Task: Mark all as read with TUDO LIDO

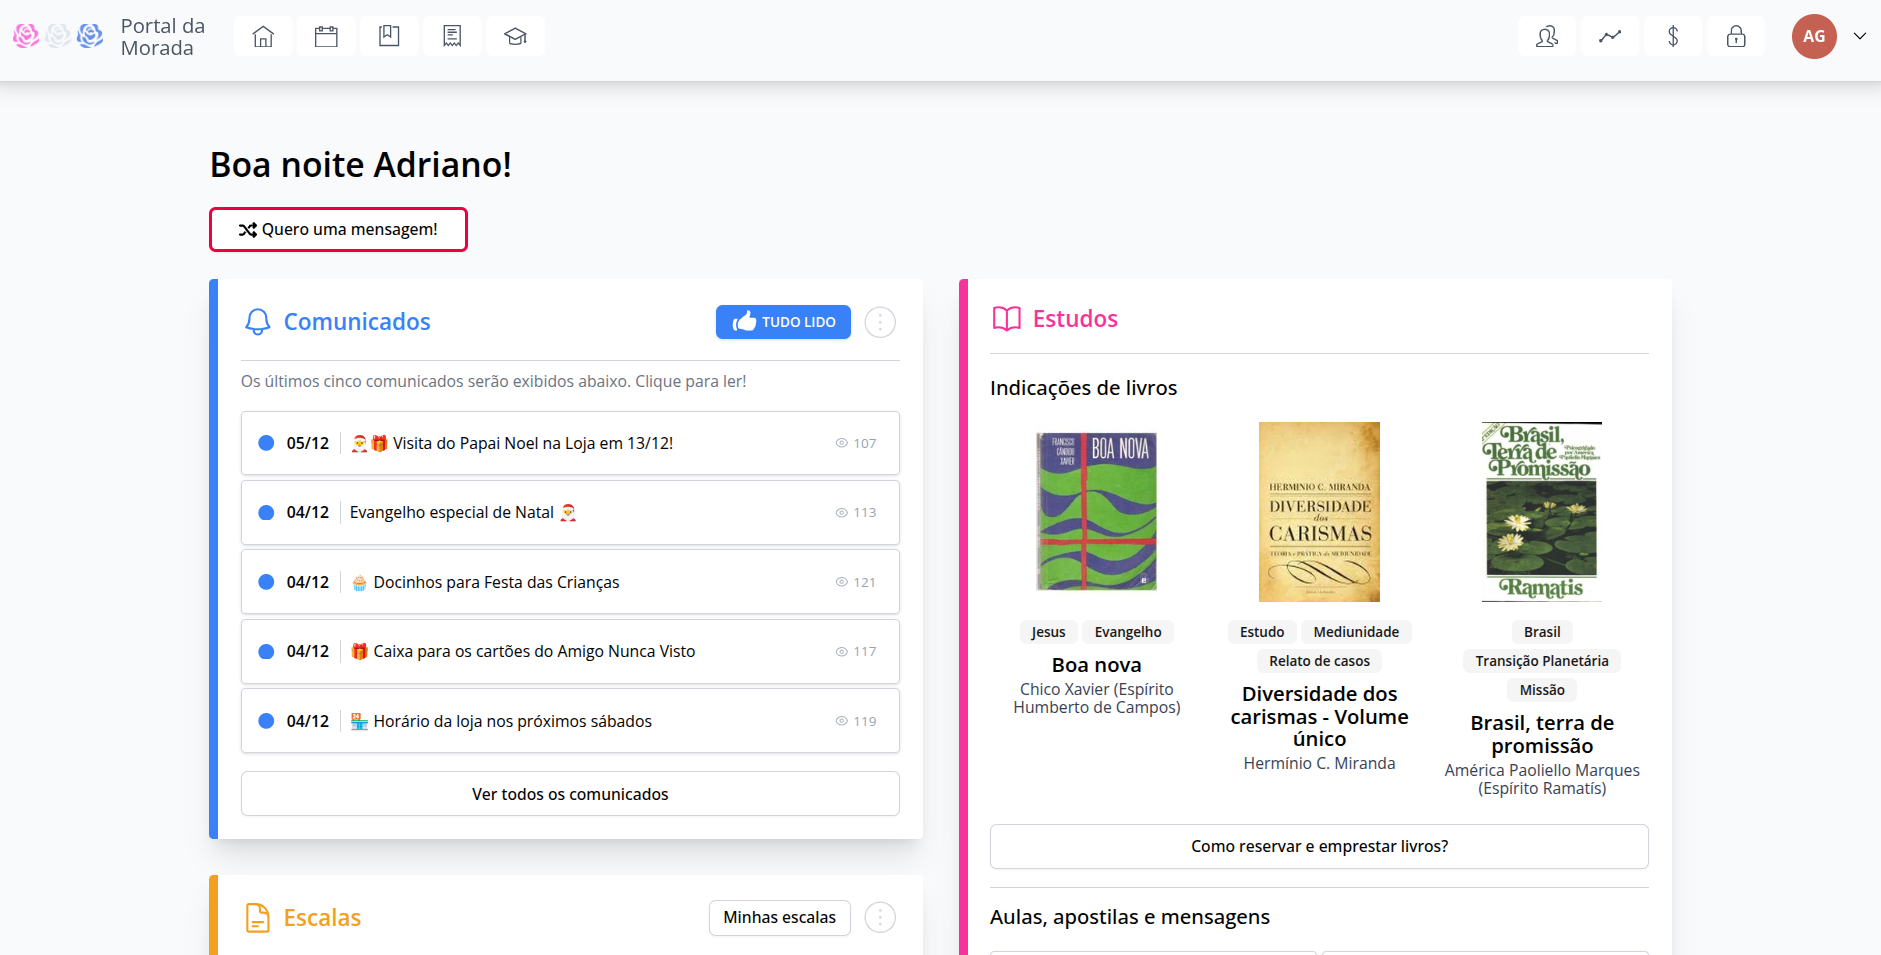Action: [x=783, y=322]
